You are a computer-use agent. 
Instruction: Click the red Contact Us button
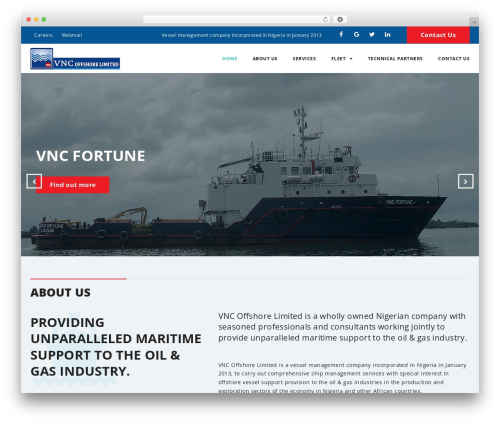point(438,35)
